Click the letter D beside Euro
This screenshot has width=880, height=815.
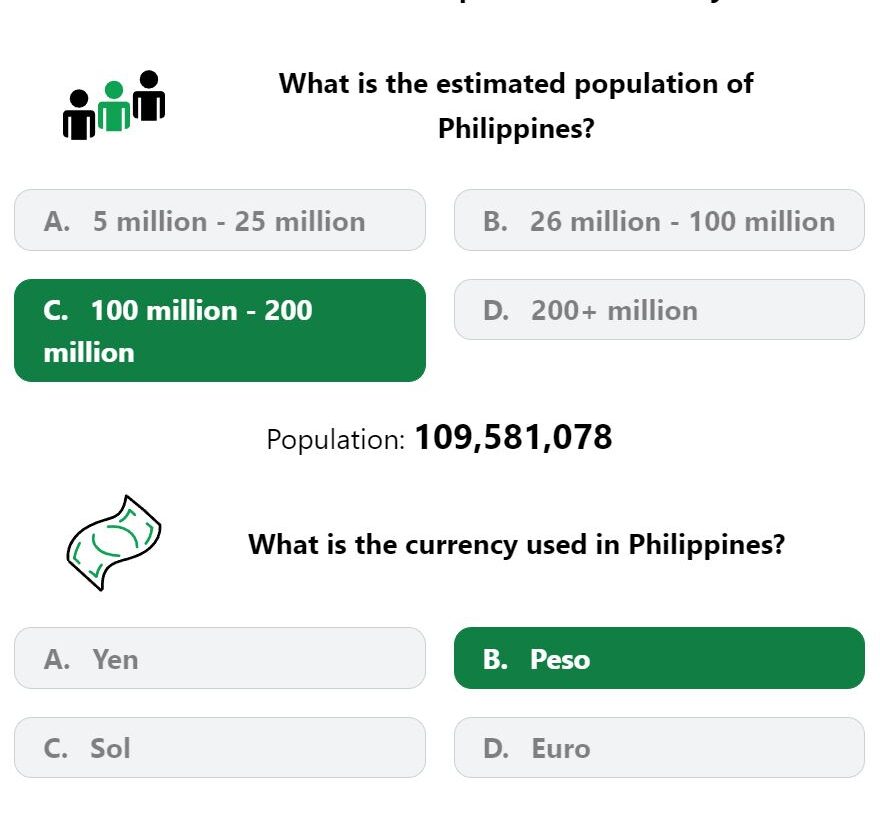[x=496, y=749]
